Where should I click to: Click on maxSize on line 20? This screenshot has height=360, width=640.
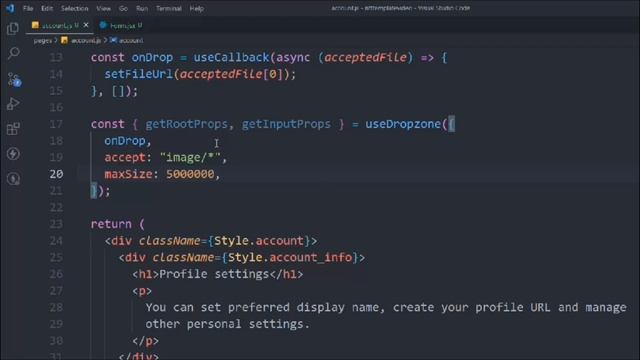(128, 174)
